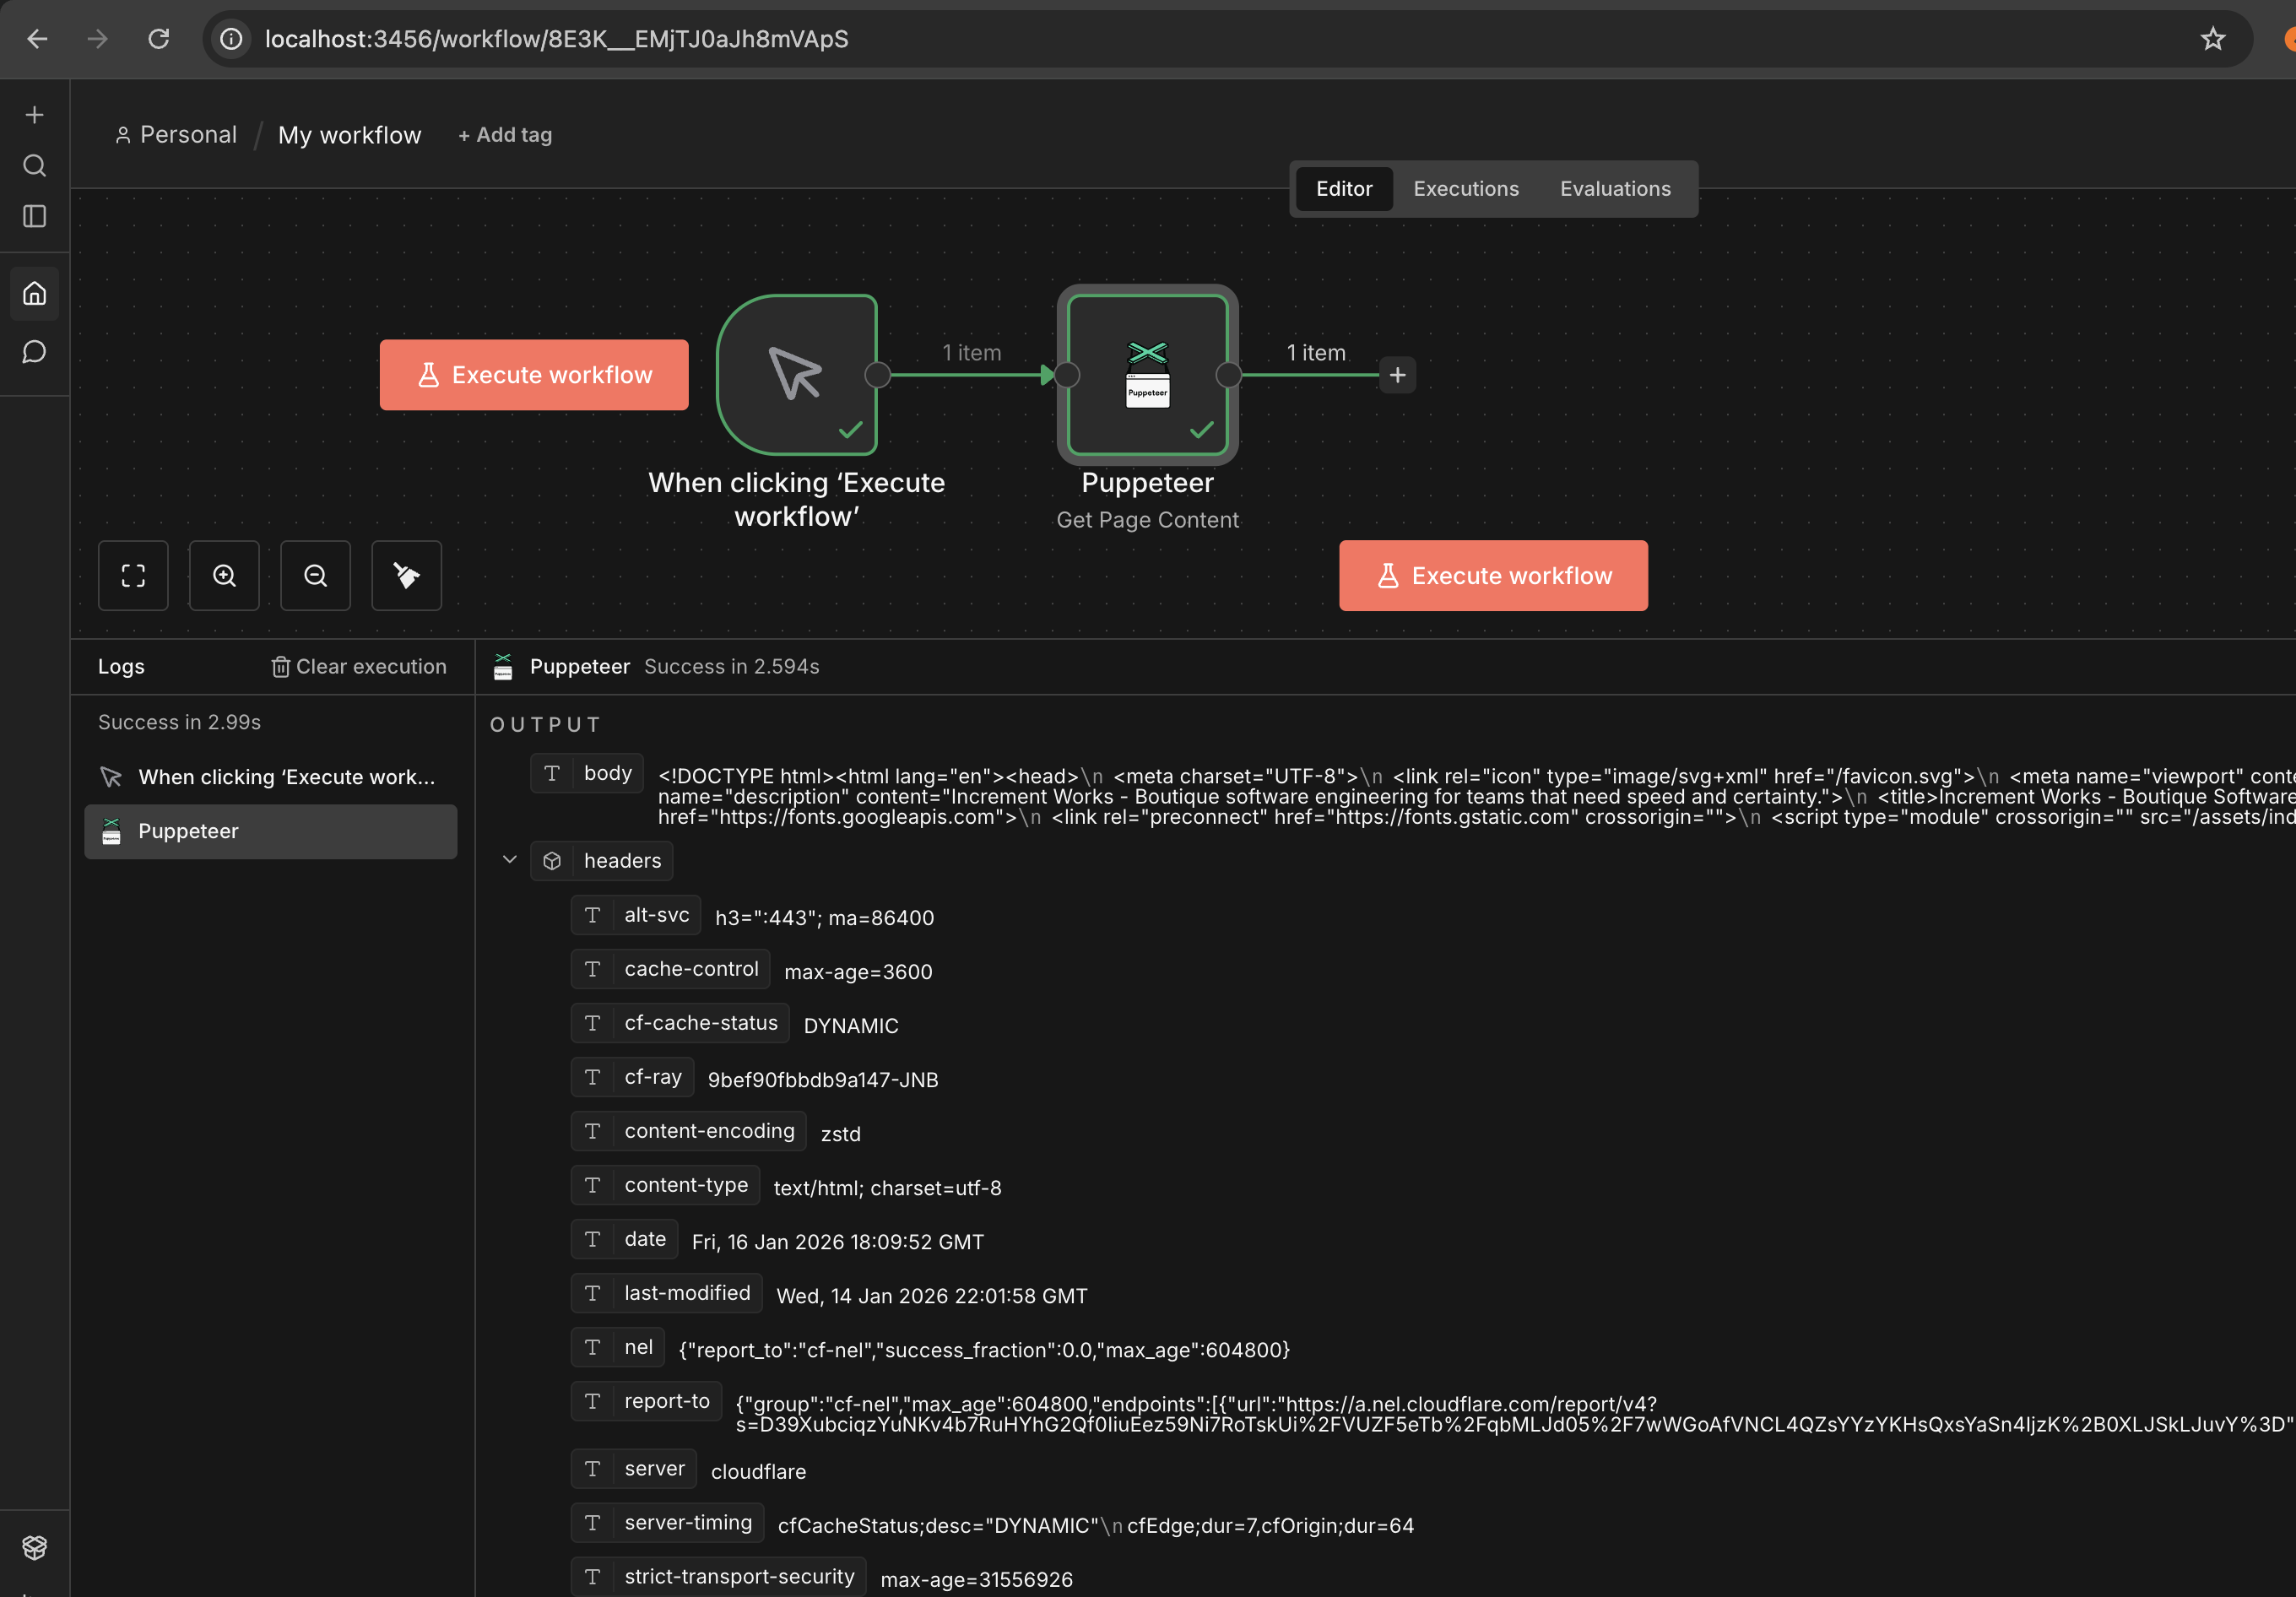The width and height of the screenshot is (2296, 1597).
Task: Select the manual trigger node
Action: coord(796,375)
